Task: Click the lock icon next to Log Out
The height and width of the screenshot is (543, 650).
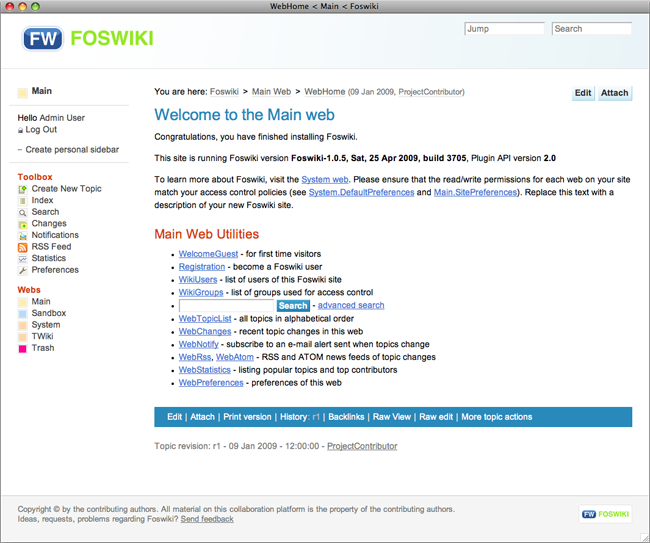Action: (x=20, y=130)
